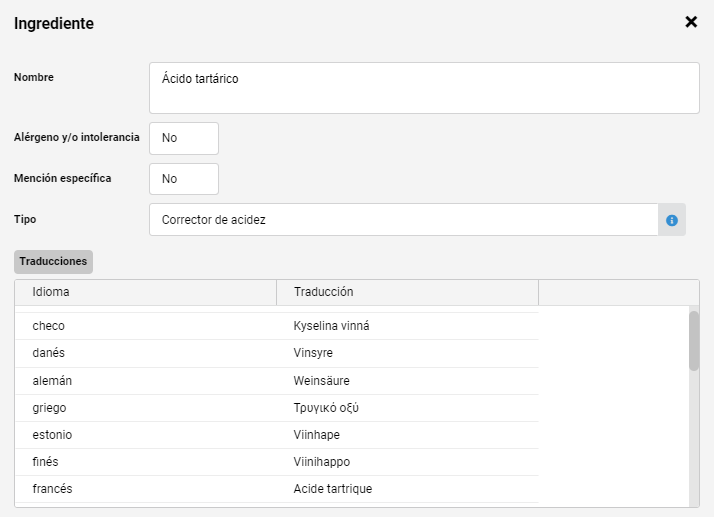Select the Kyselina vinná translation
Image resolution: width=714 pixels, height=517 pixels.
(x=408, y=326)
